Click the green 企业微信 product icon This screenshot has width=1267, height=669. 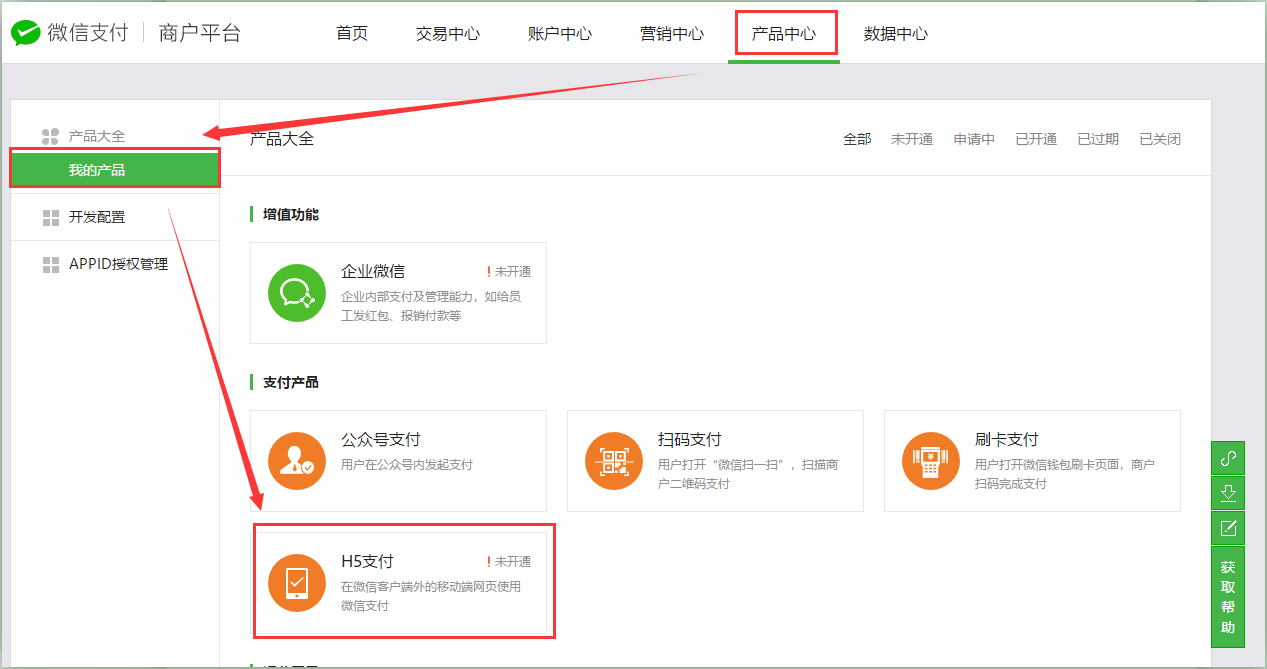pos(297,293)
